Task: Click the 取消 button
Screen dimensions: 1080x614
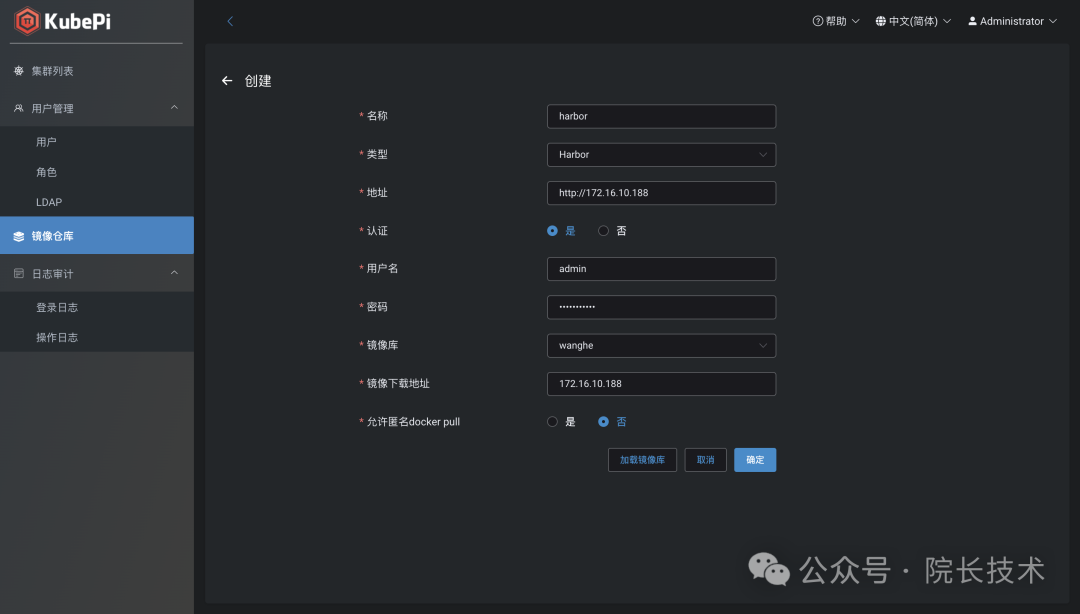Action: [x=705, y=460]
